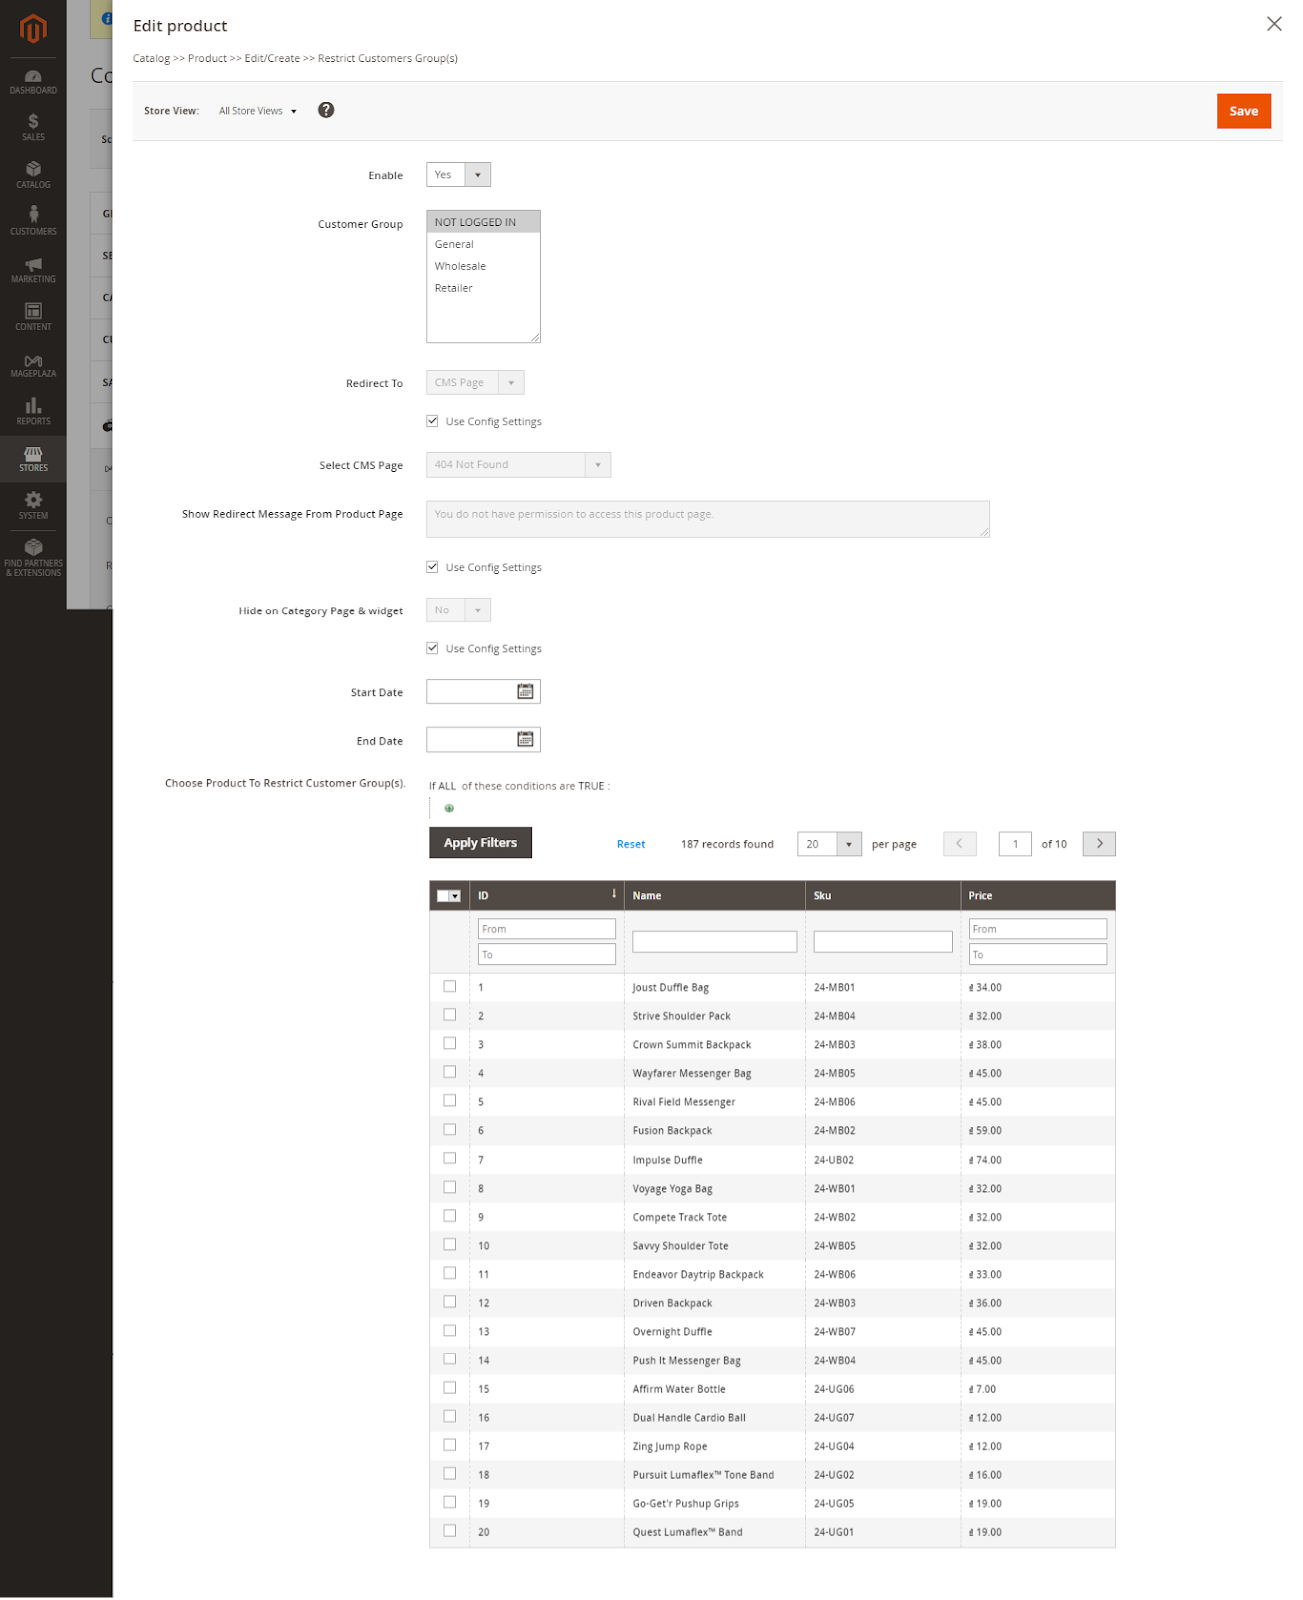
Task: Click the green add condition icon
Action: (x=449, y=808)
